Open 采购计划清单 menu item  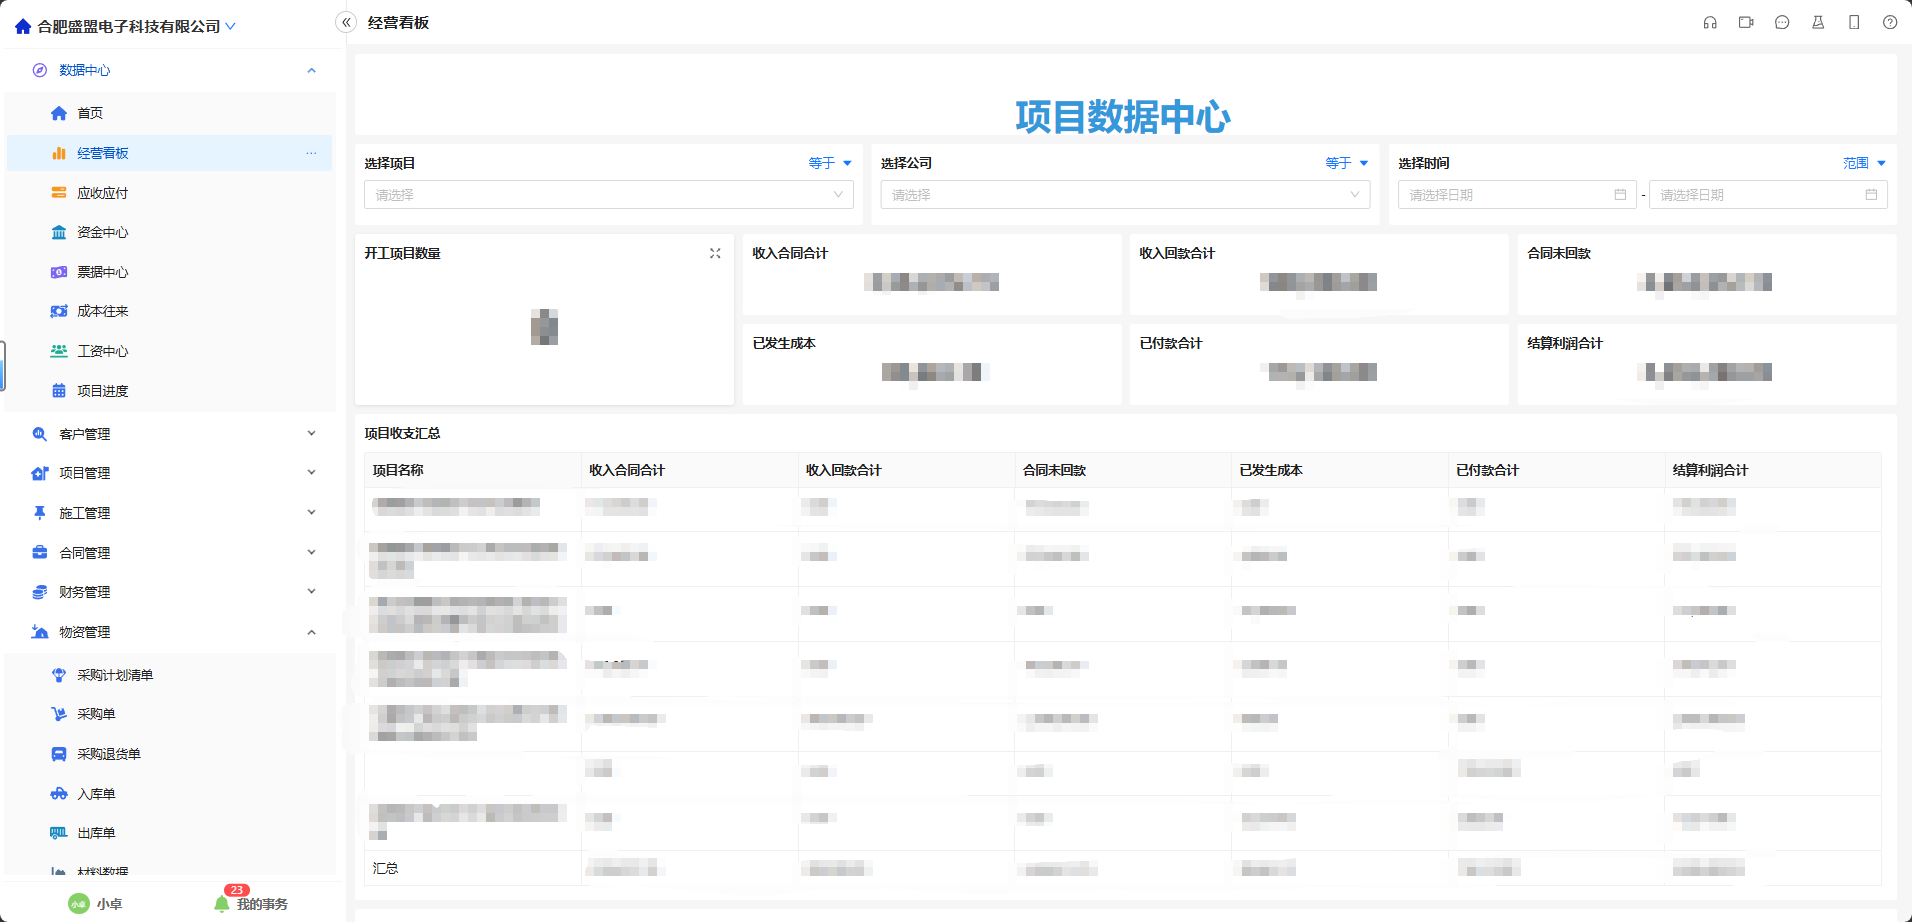(115, 675)
